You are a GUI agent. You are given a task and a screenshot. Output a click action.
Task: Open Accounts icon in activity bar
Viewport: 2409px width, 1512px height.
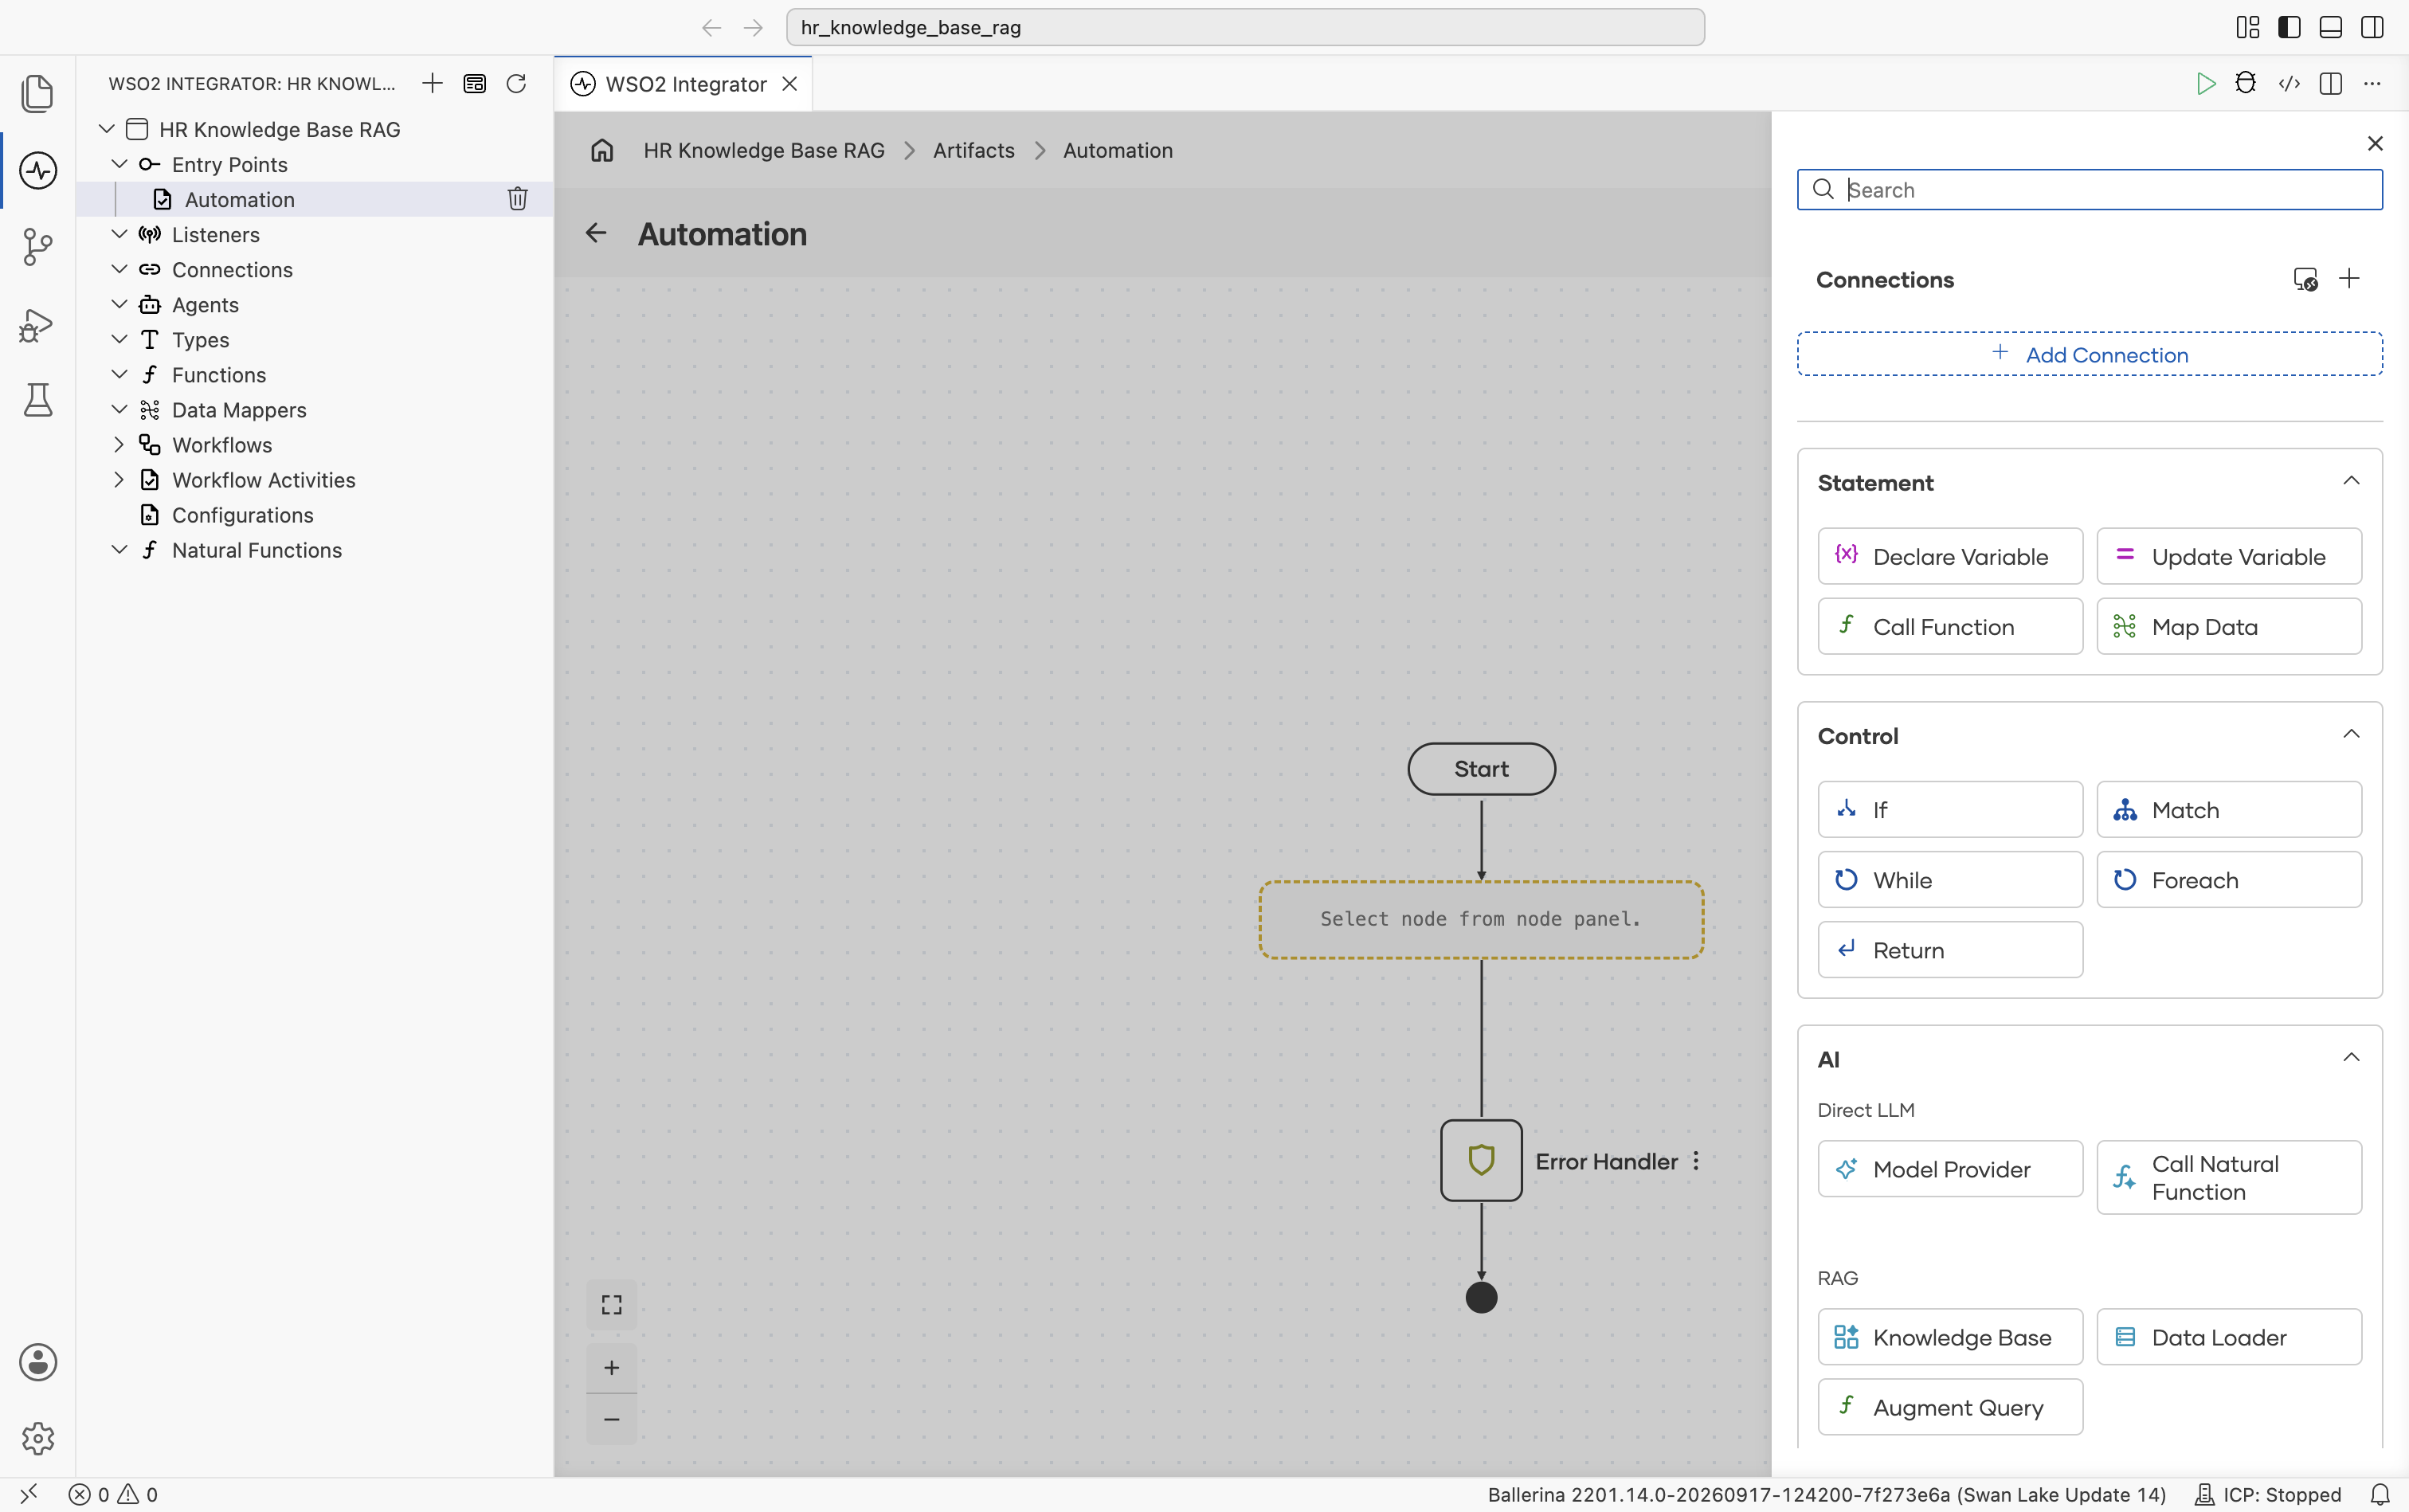pyautogui.click(x=37, y=1362)
